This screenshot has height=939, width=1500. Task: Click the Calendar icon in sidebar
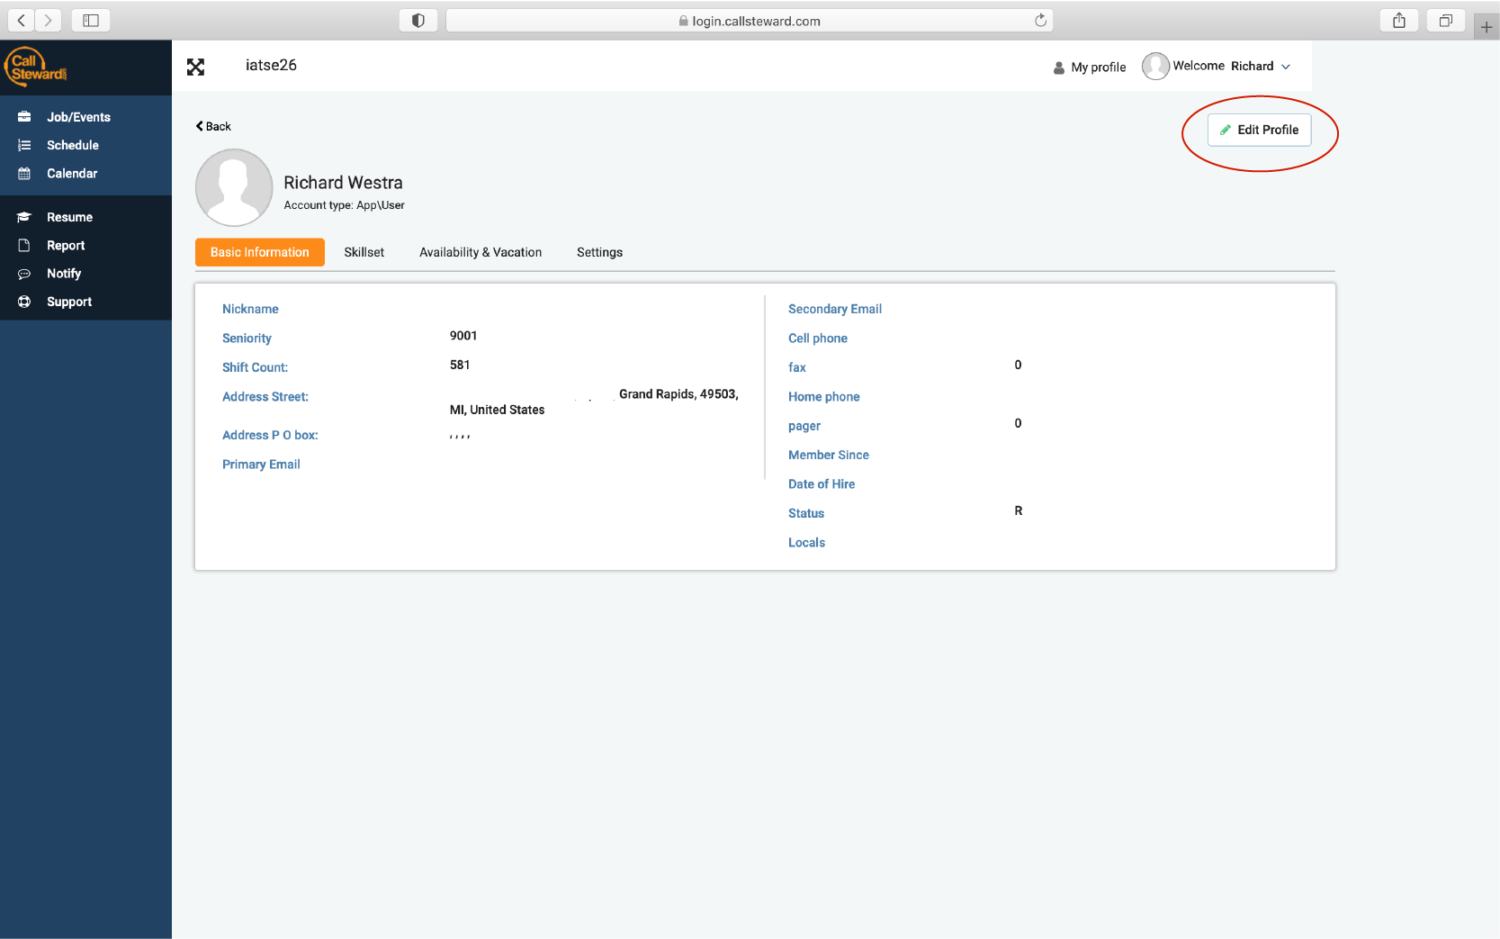(24, 174)
